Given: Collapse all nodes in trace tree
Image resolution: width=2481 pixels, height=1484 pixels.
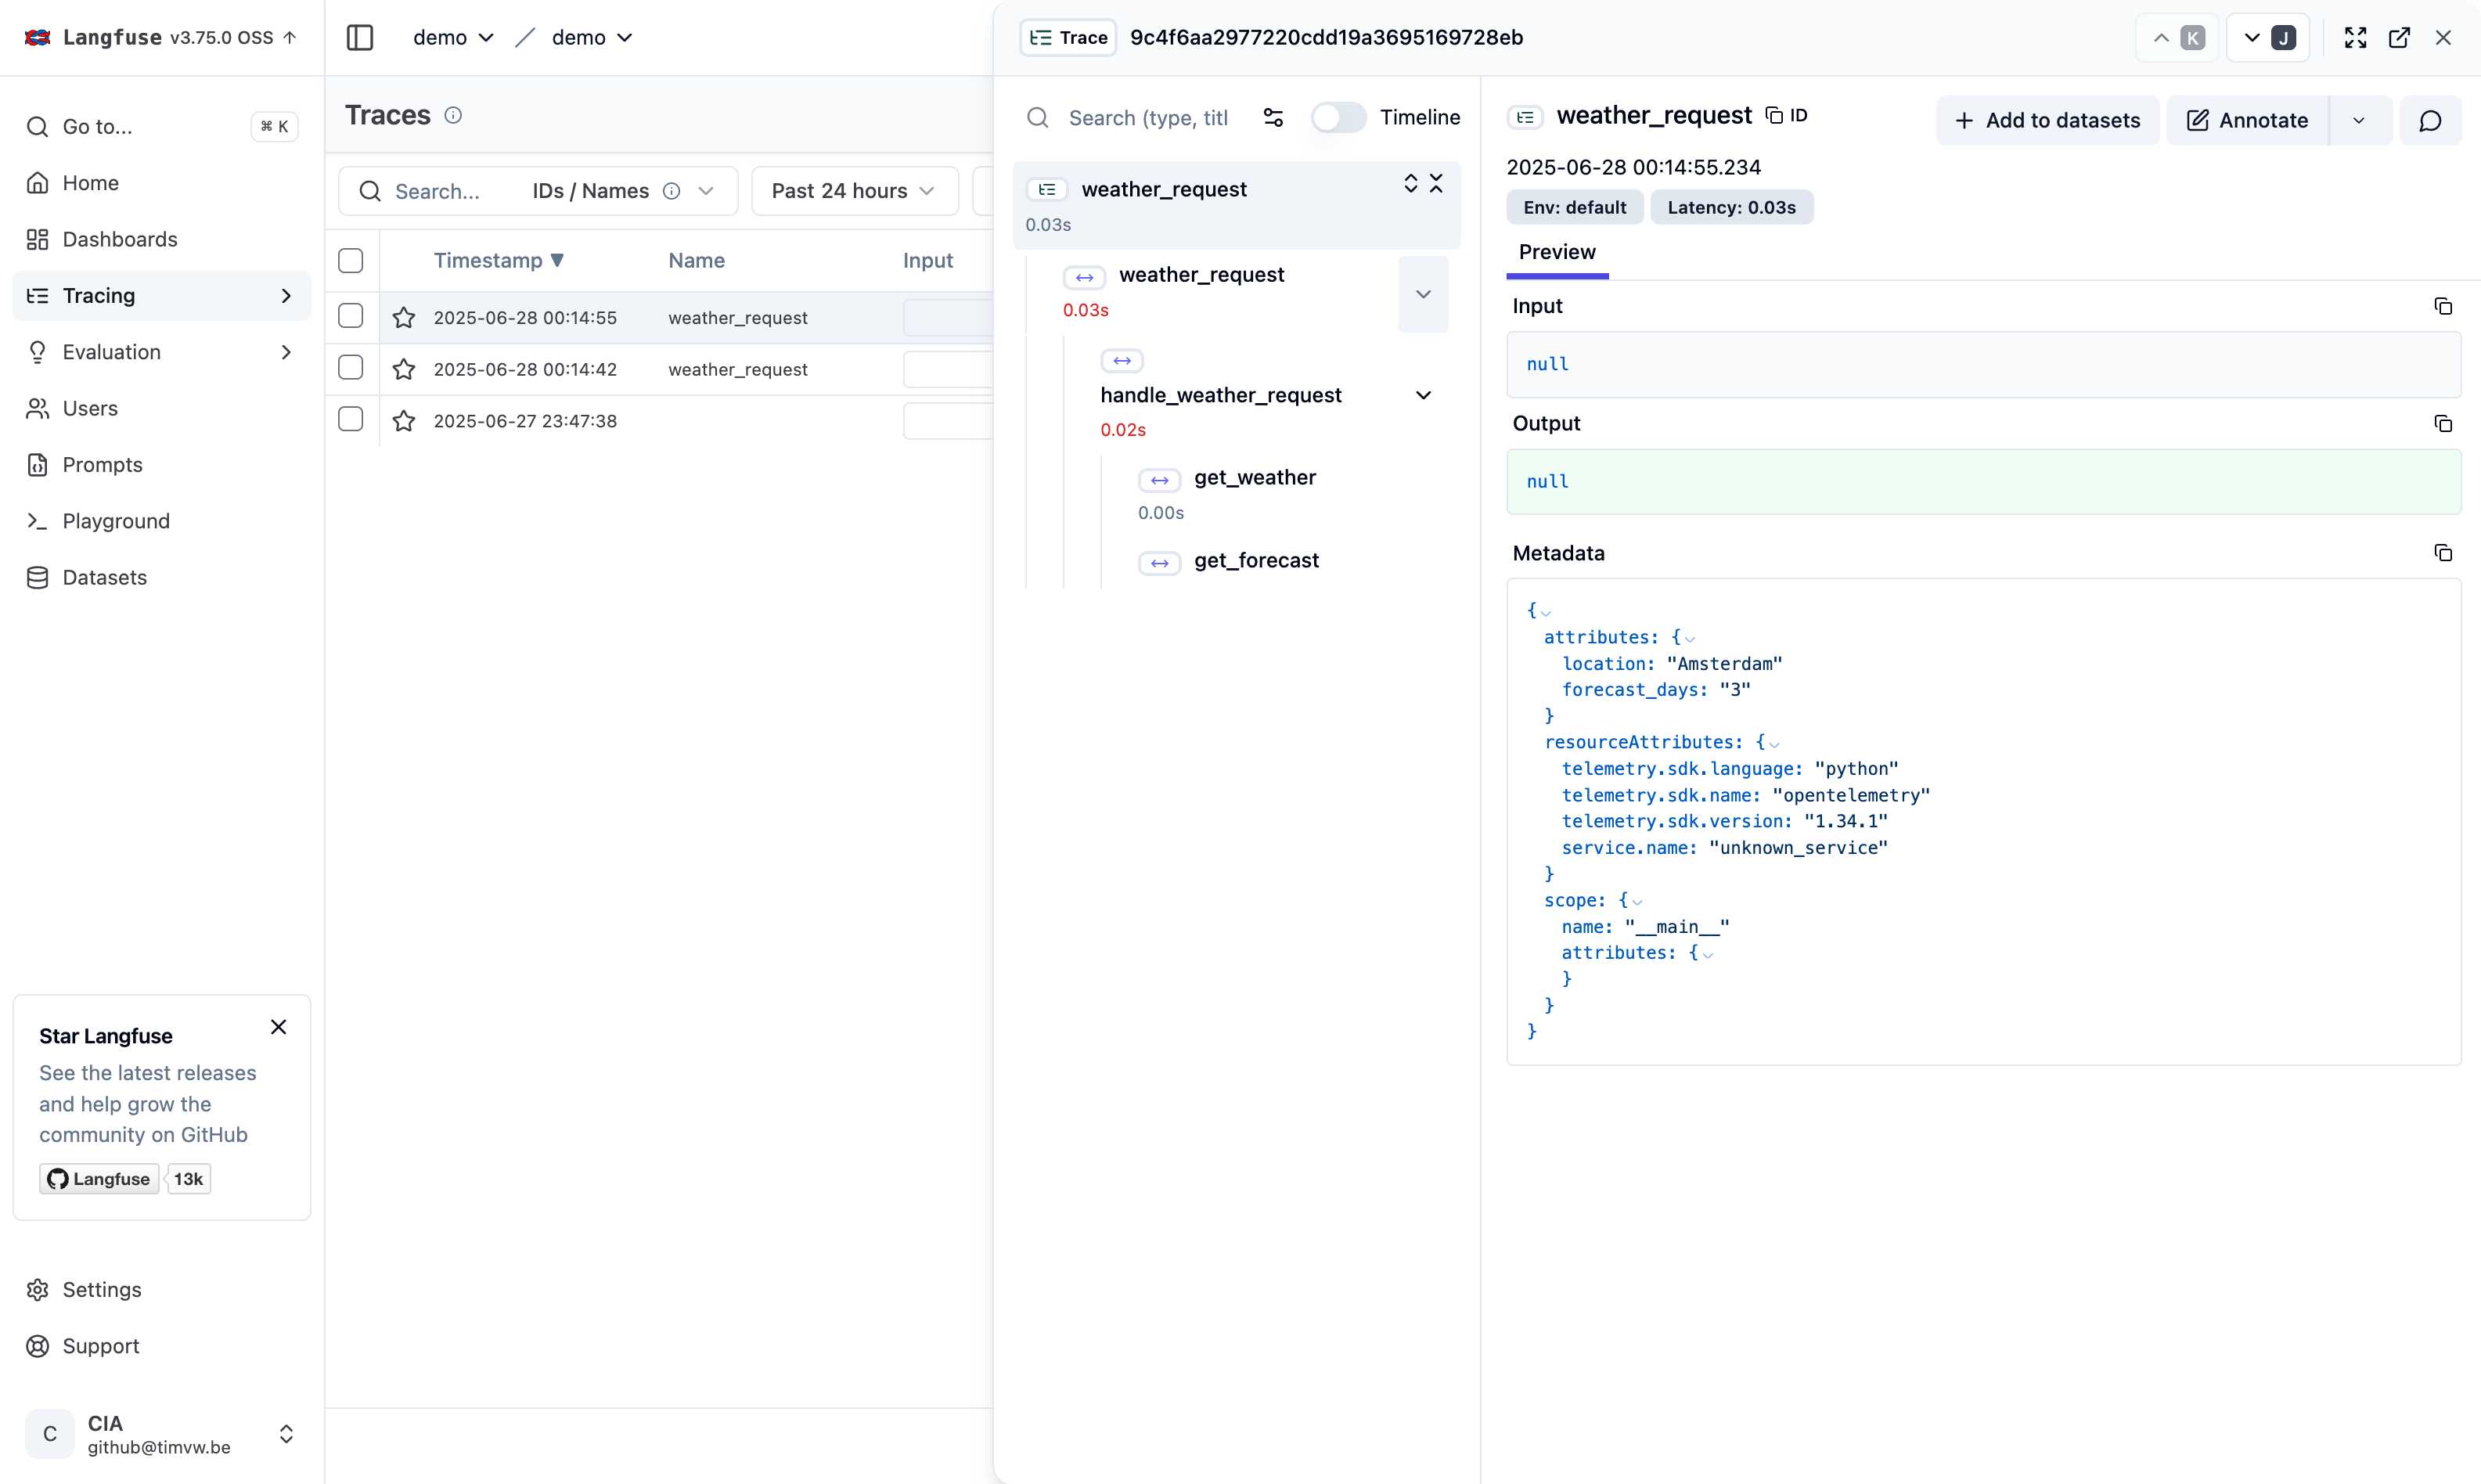Looking at the screenshot, I should pos(1436,183).
